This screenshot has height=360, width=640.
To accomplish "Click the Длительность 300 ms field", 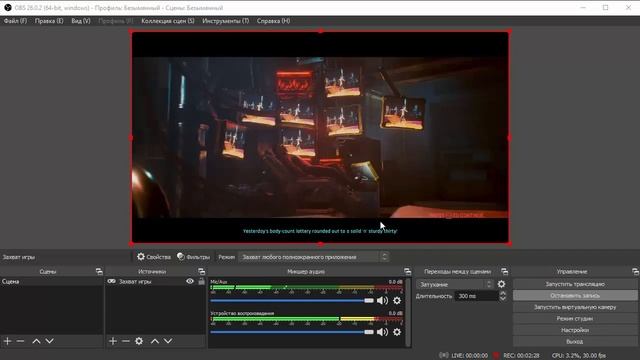I will pos(476,296).
